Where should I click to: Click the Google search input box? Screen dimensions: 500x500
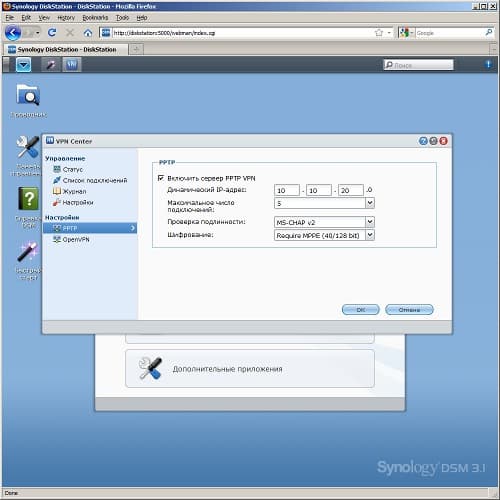coord(449,33)
